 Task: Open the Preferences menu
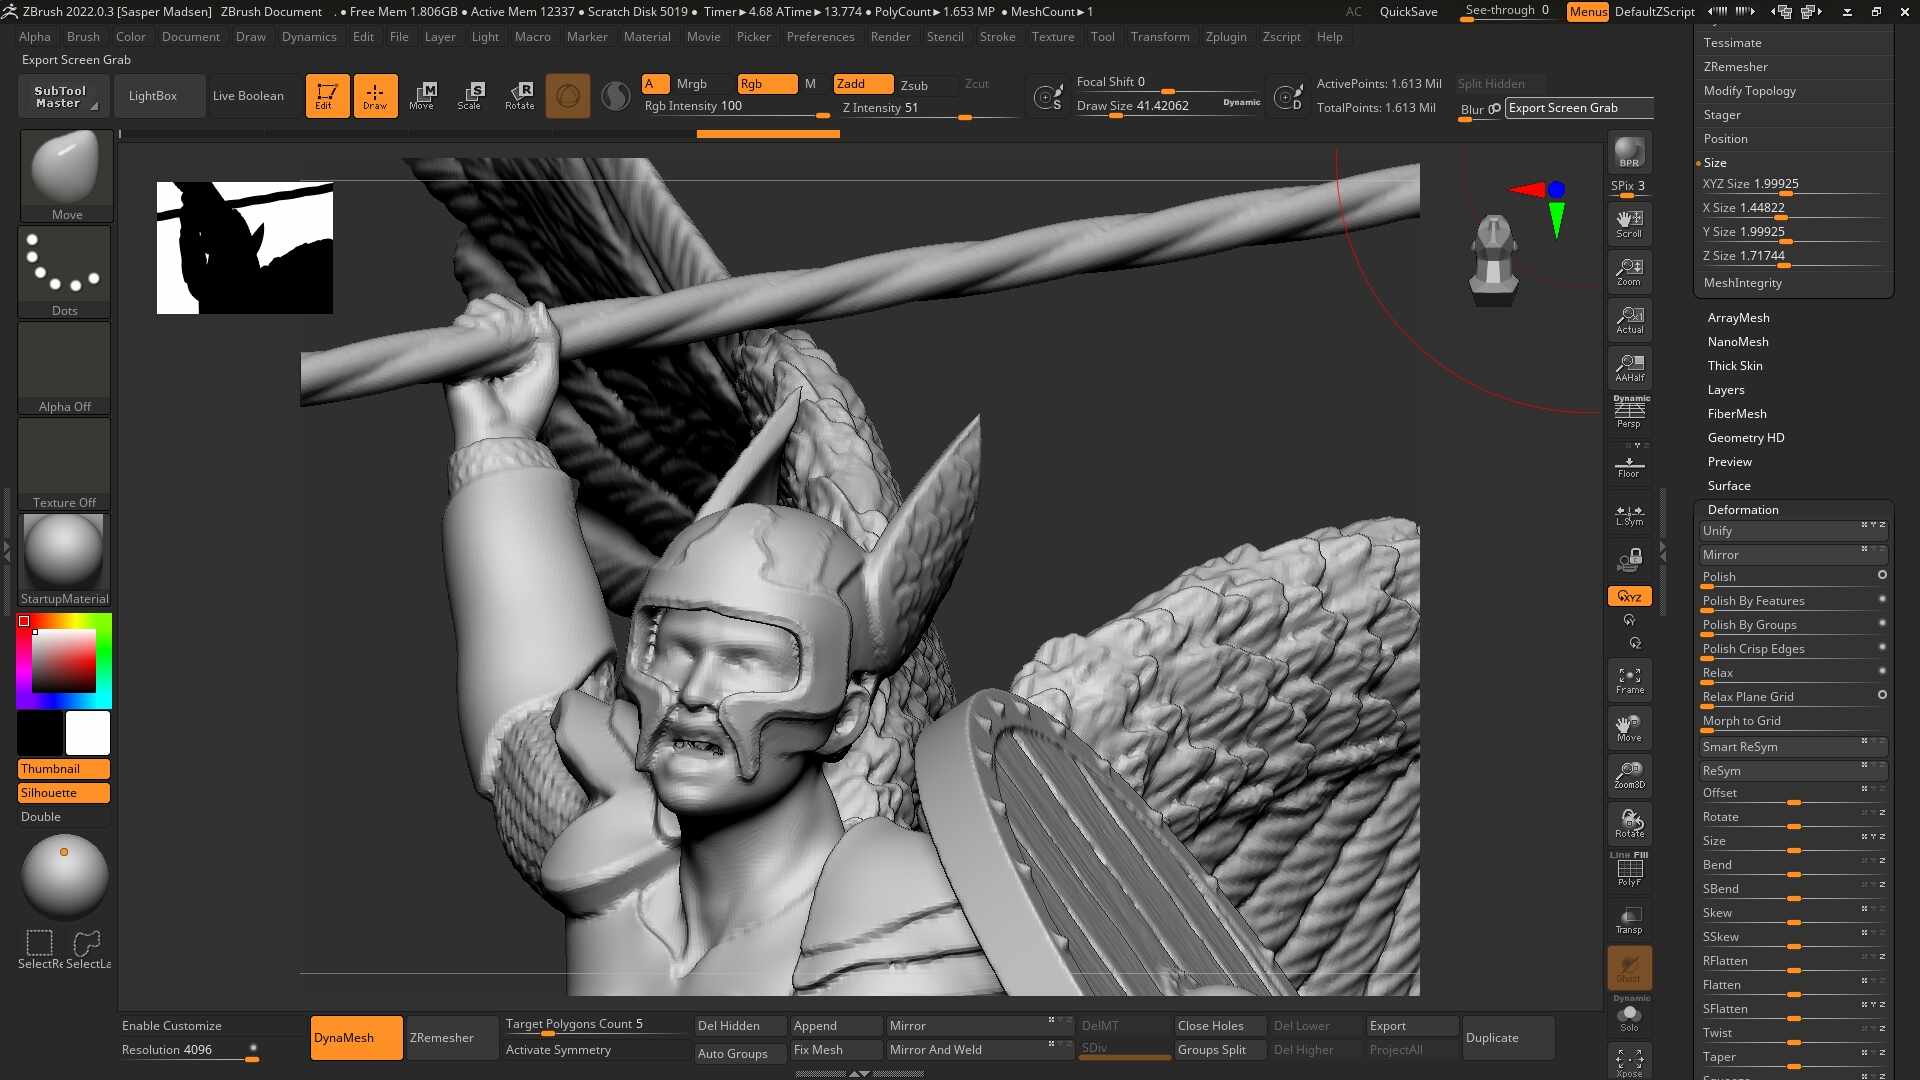pyautogui.click(x=820, y=37)
